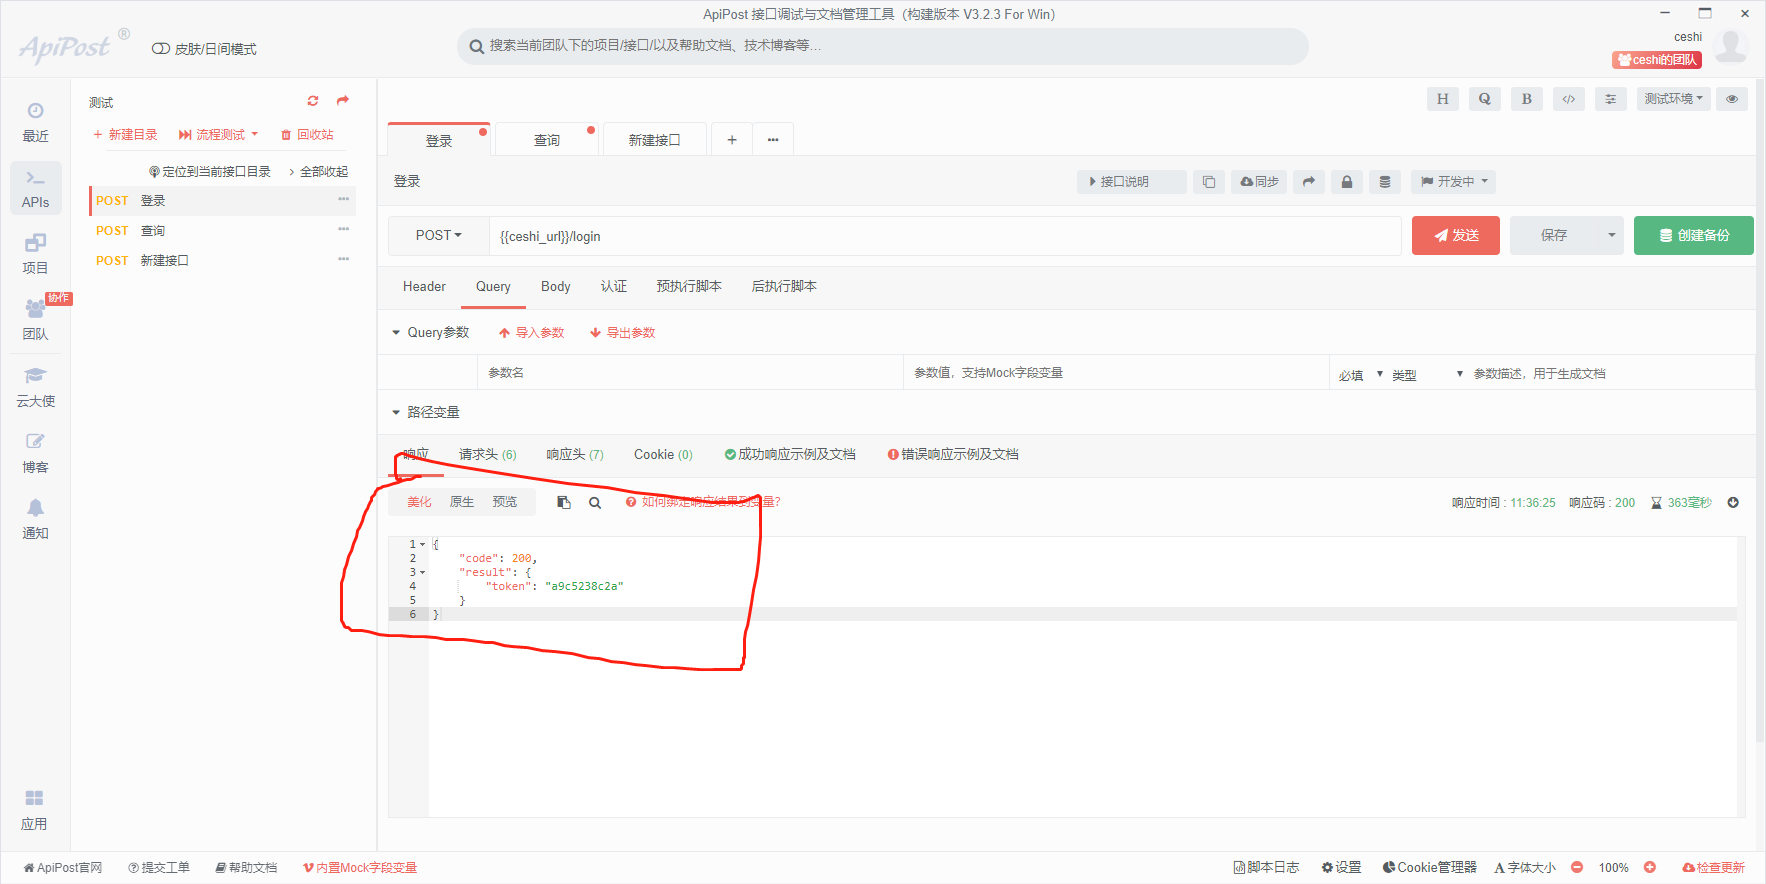Screen dimensions: 1766x884
Task: Click 导出参数 export parameters link
Action: [622, 333]
